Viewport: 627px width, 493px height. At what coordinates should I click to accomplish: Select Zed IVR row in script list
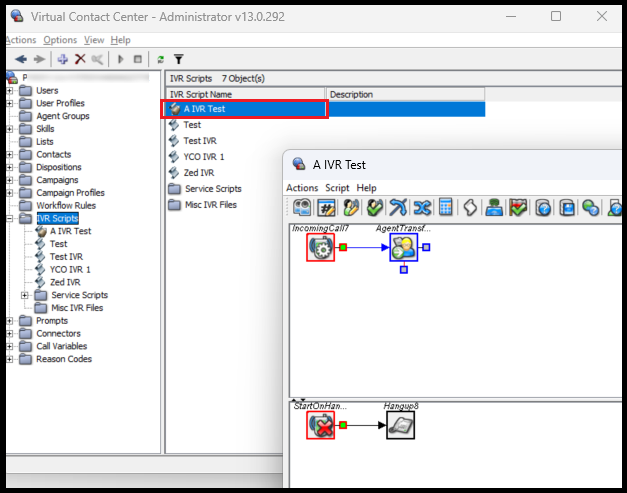199,173
